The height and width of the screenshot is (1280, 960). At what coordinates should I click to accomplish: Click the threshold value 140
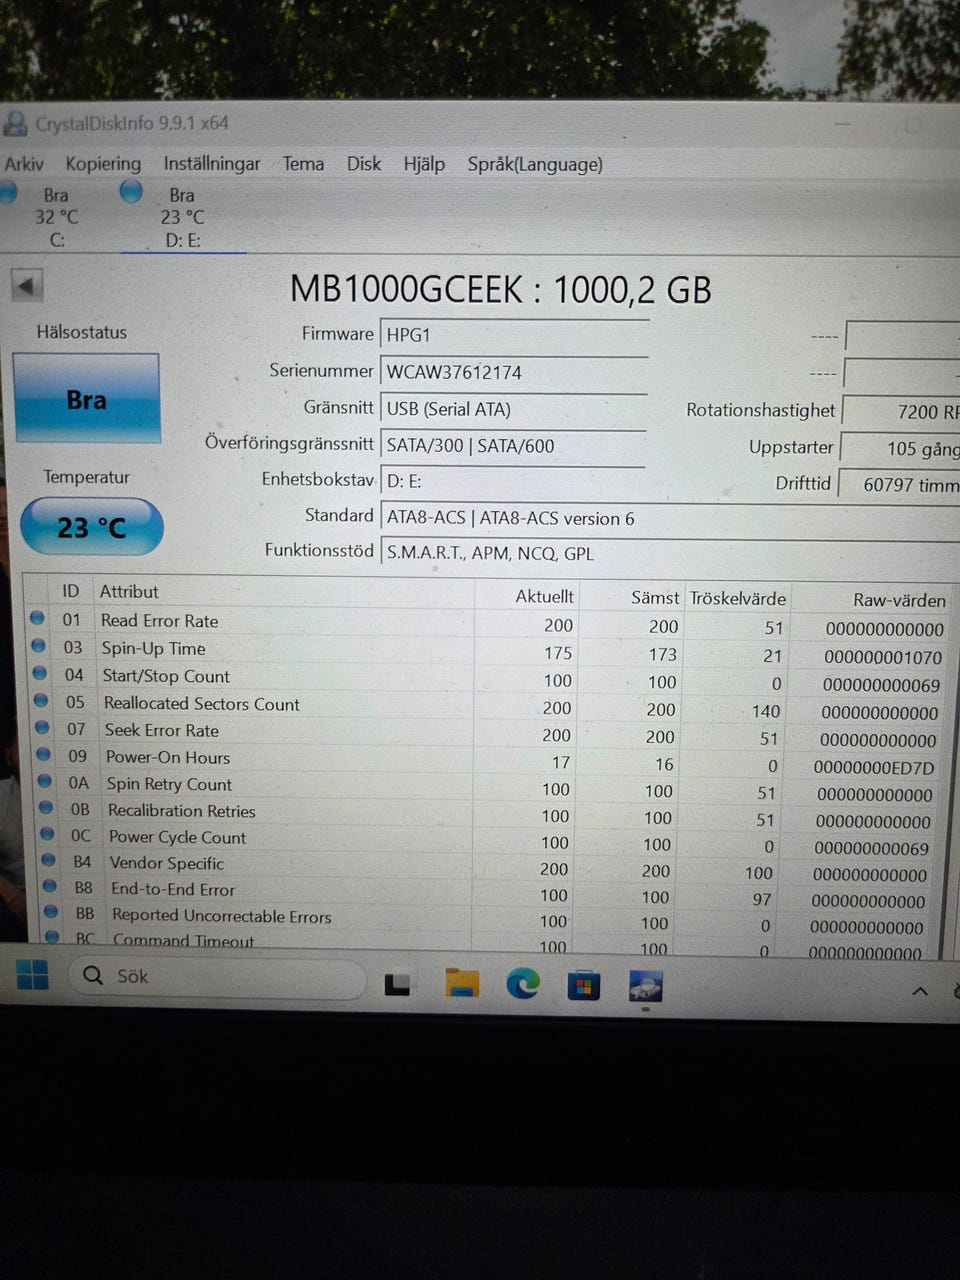tap(766, 711)
